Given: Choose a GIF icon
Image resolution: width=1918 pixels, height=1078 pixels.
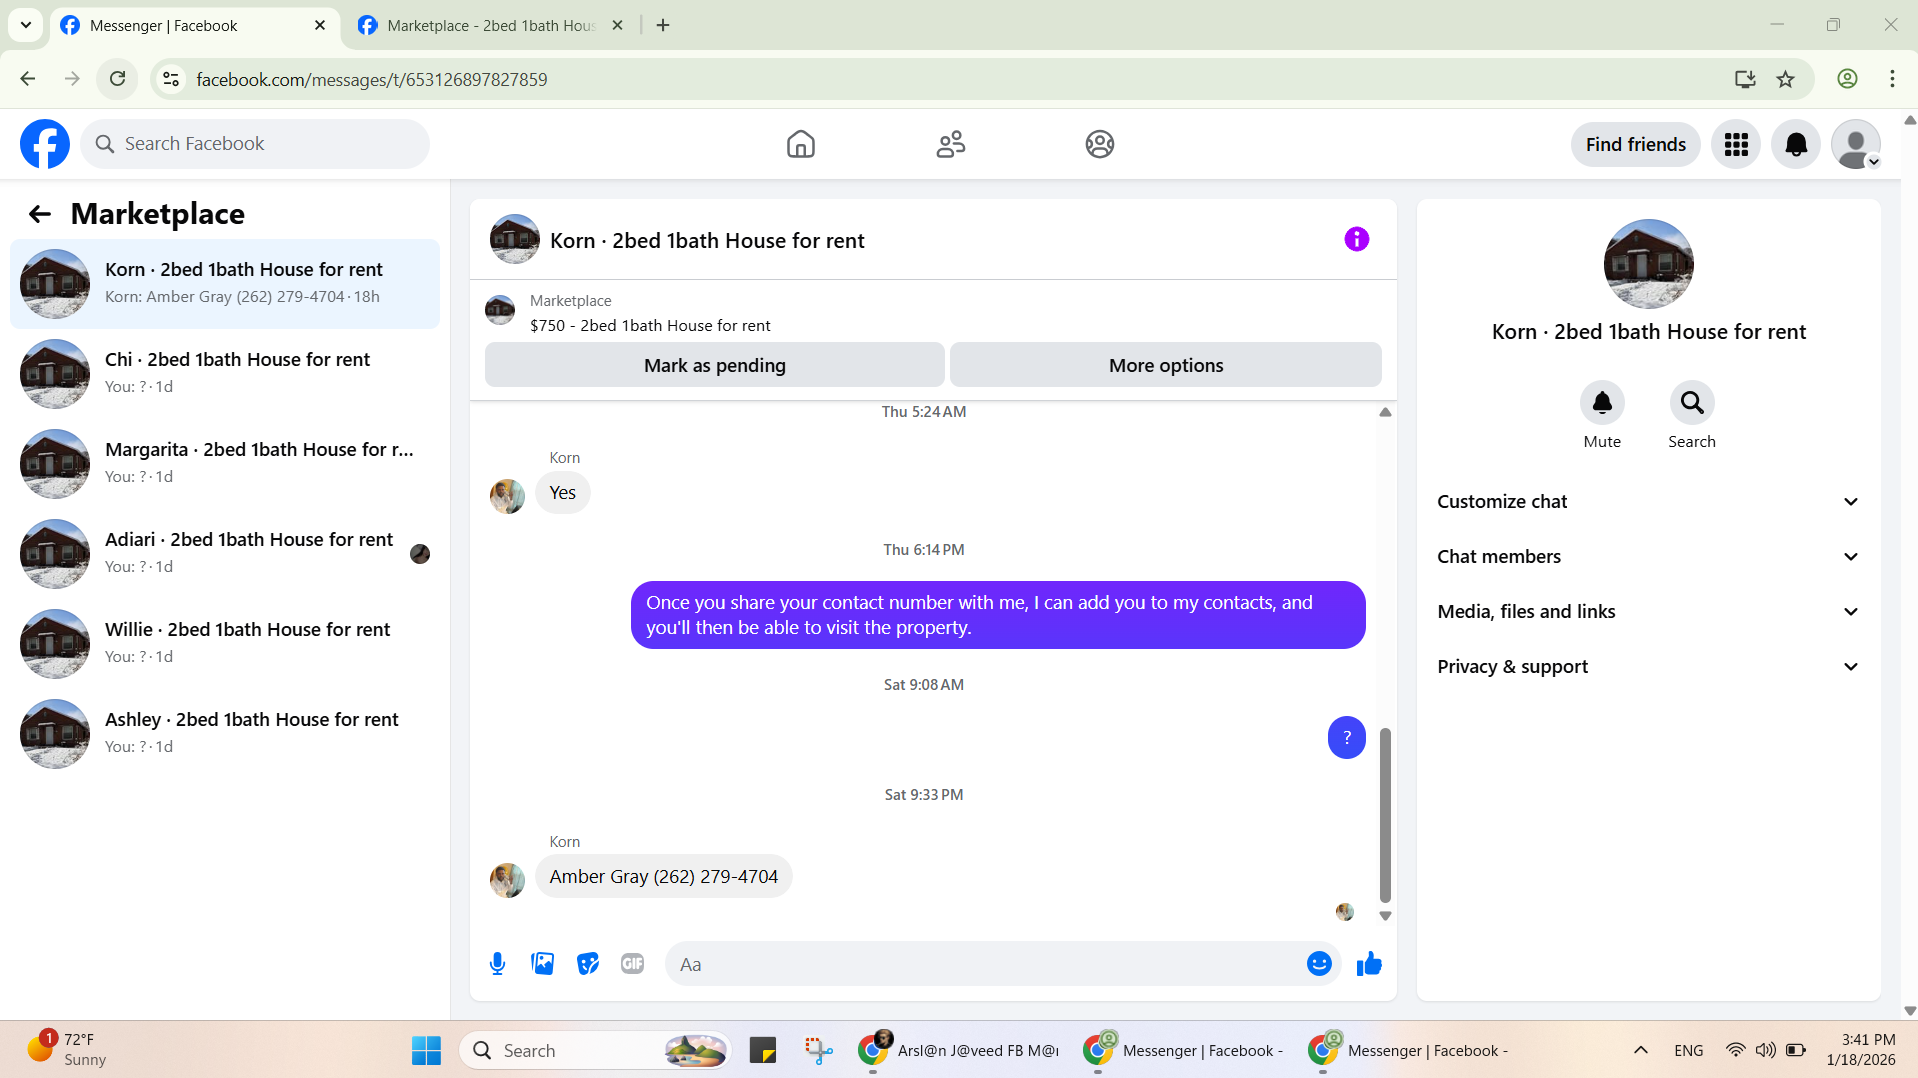Looking at the screenshot, I should (x=632, y=964).
